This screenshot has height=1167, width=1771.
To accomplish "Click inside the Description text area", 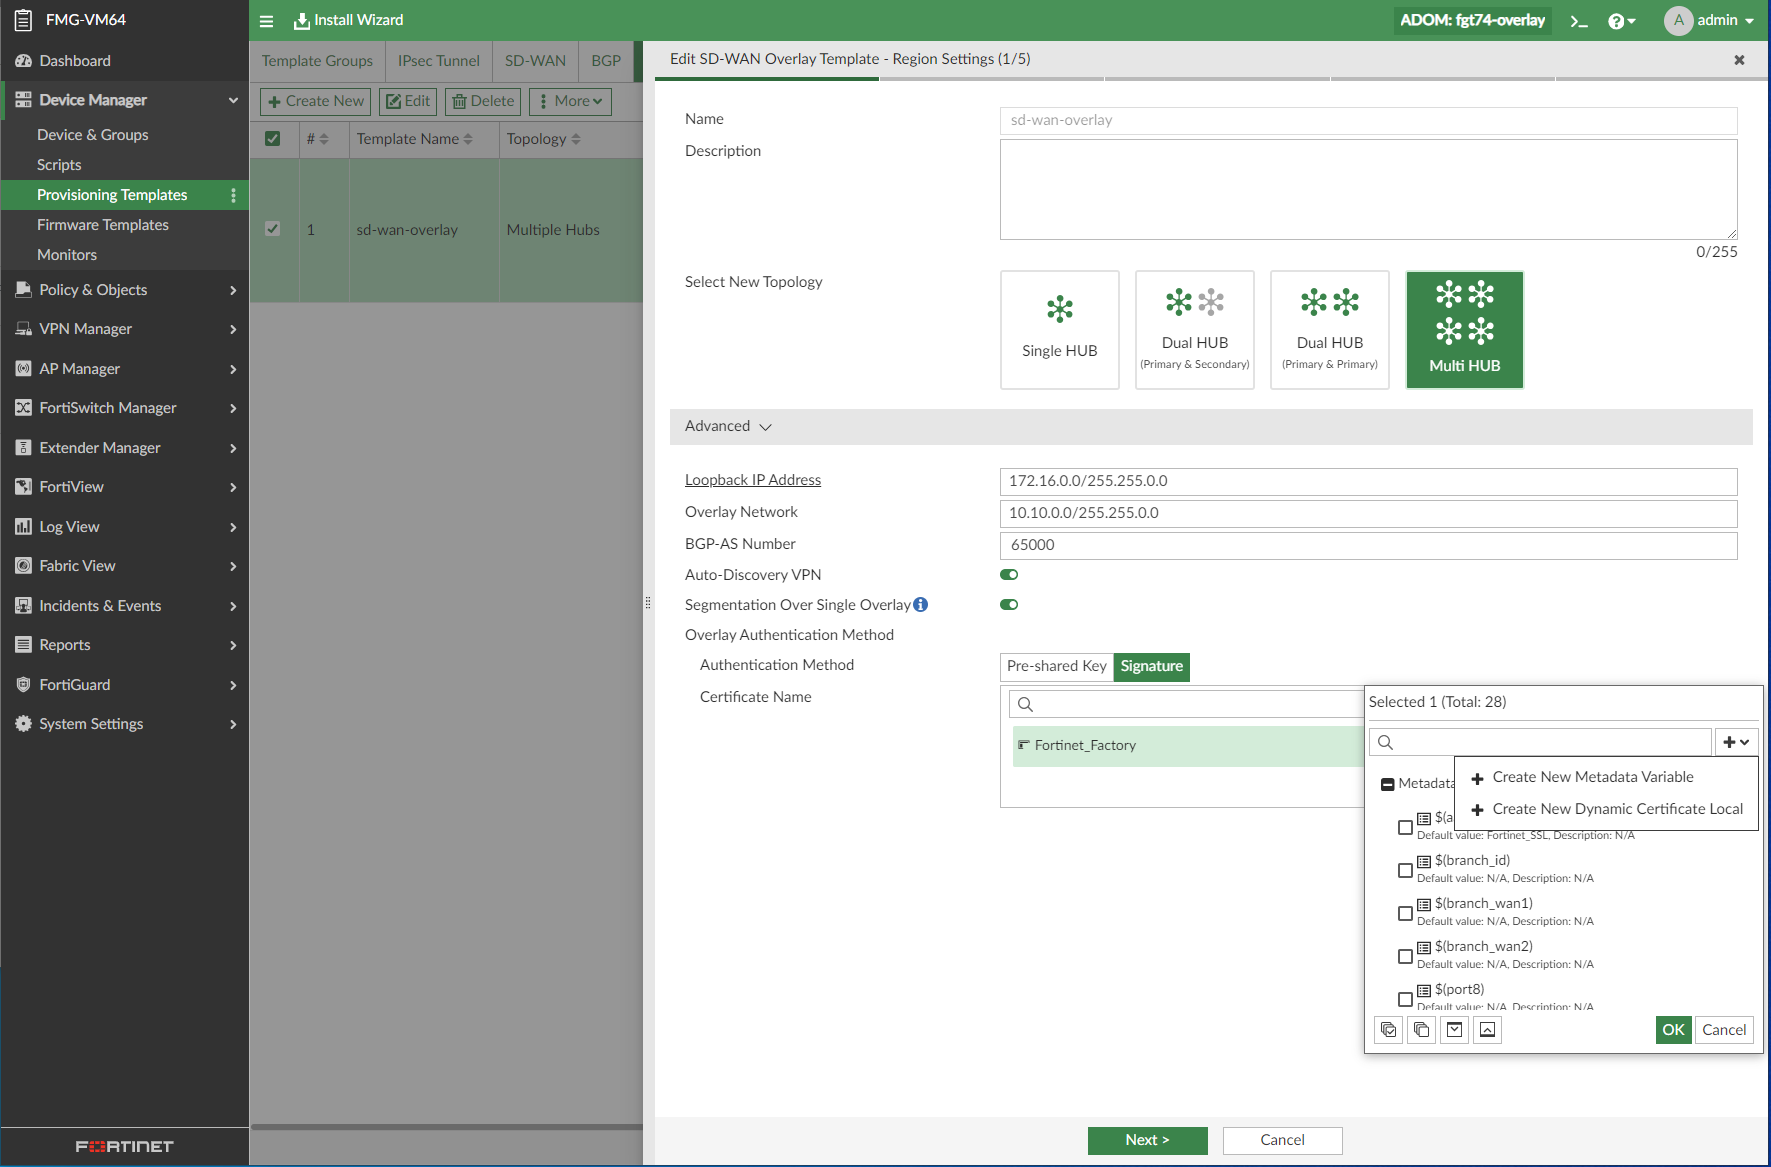I will pyautogui.click(x=1368, y=190).
